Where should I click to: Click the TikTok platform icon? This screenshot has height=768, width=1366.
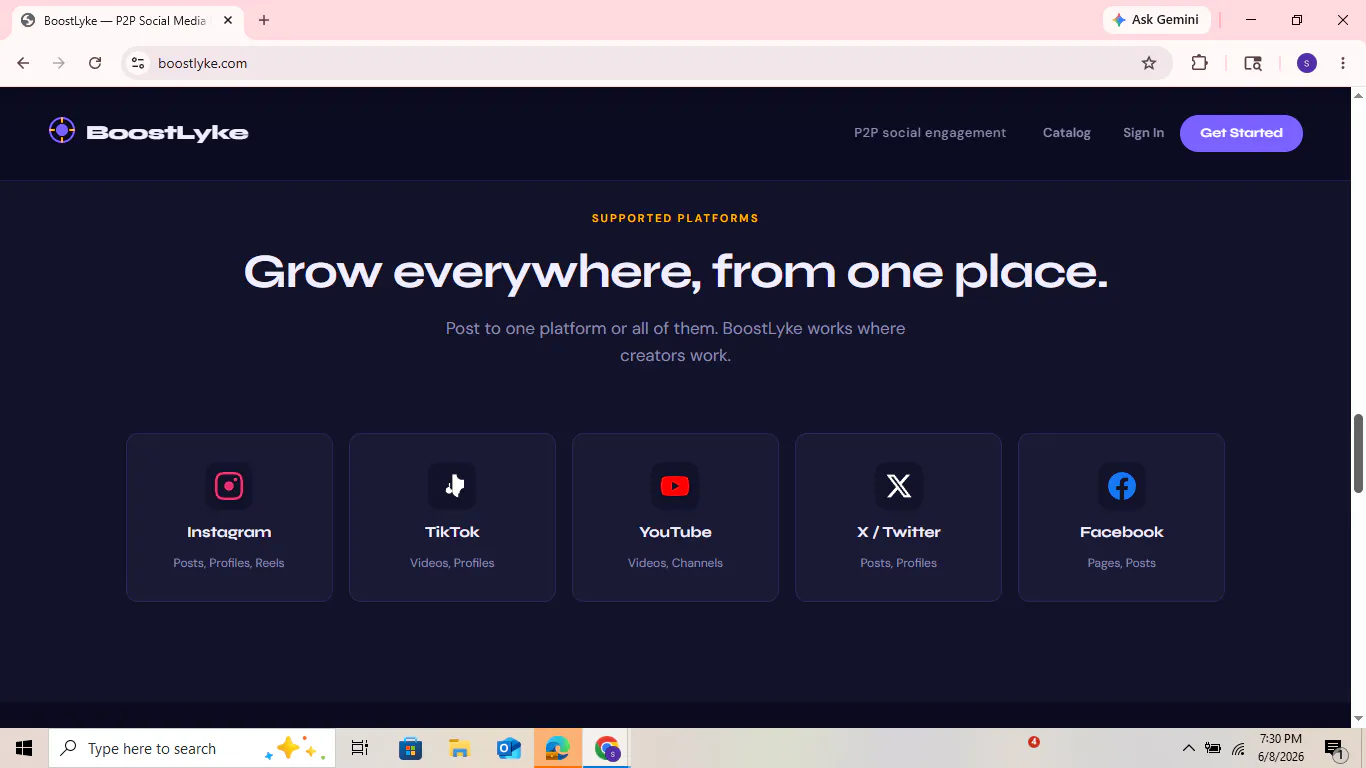tap(452, 486)
